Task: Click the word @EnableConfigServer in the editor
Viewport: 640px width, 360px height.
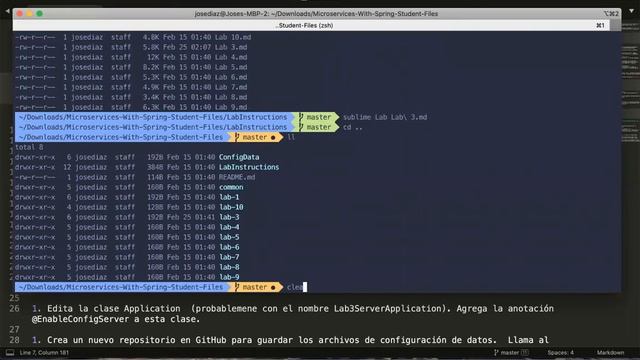Action: tap(80, 319)
